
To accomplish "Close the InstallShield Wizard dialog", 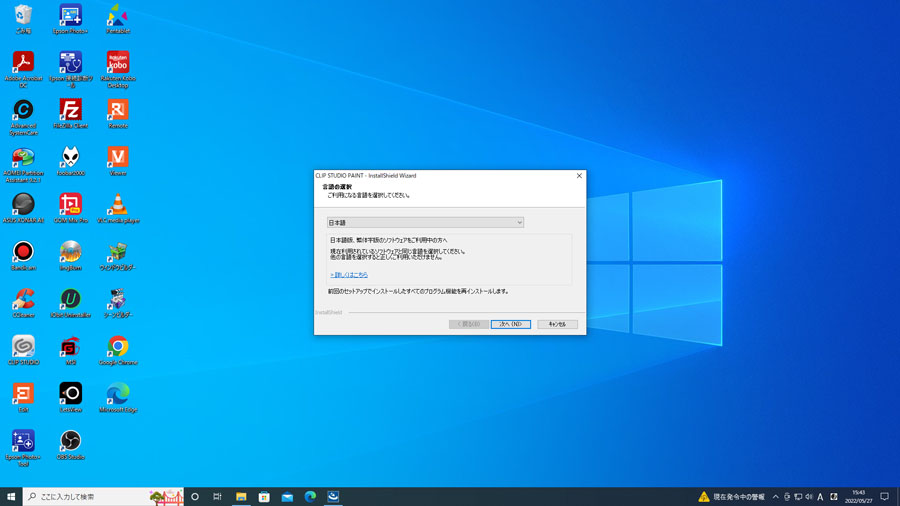I will (x=579, y=176).
